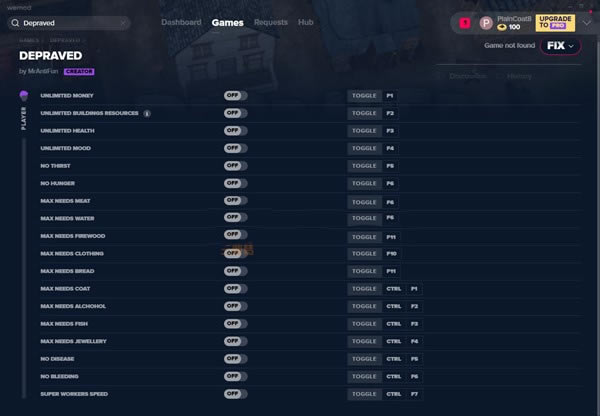Go to the Hub tab

coord(305,22)
